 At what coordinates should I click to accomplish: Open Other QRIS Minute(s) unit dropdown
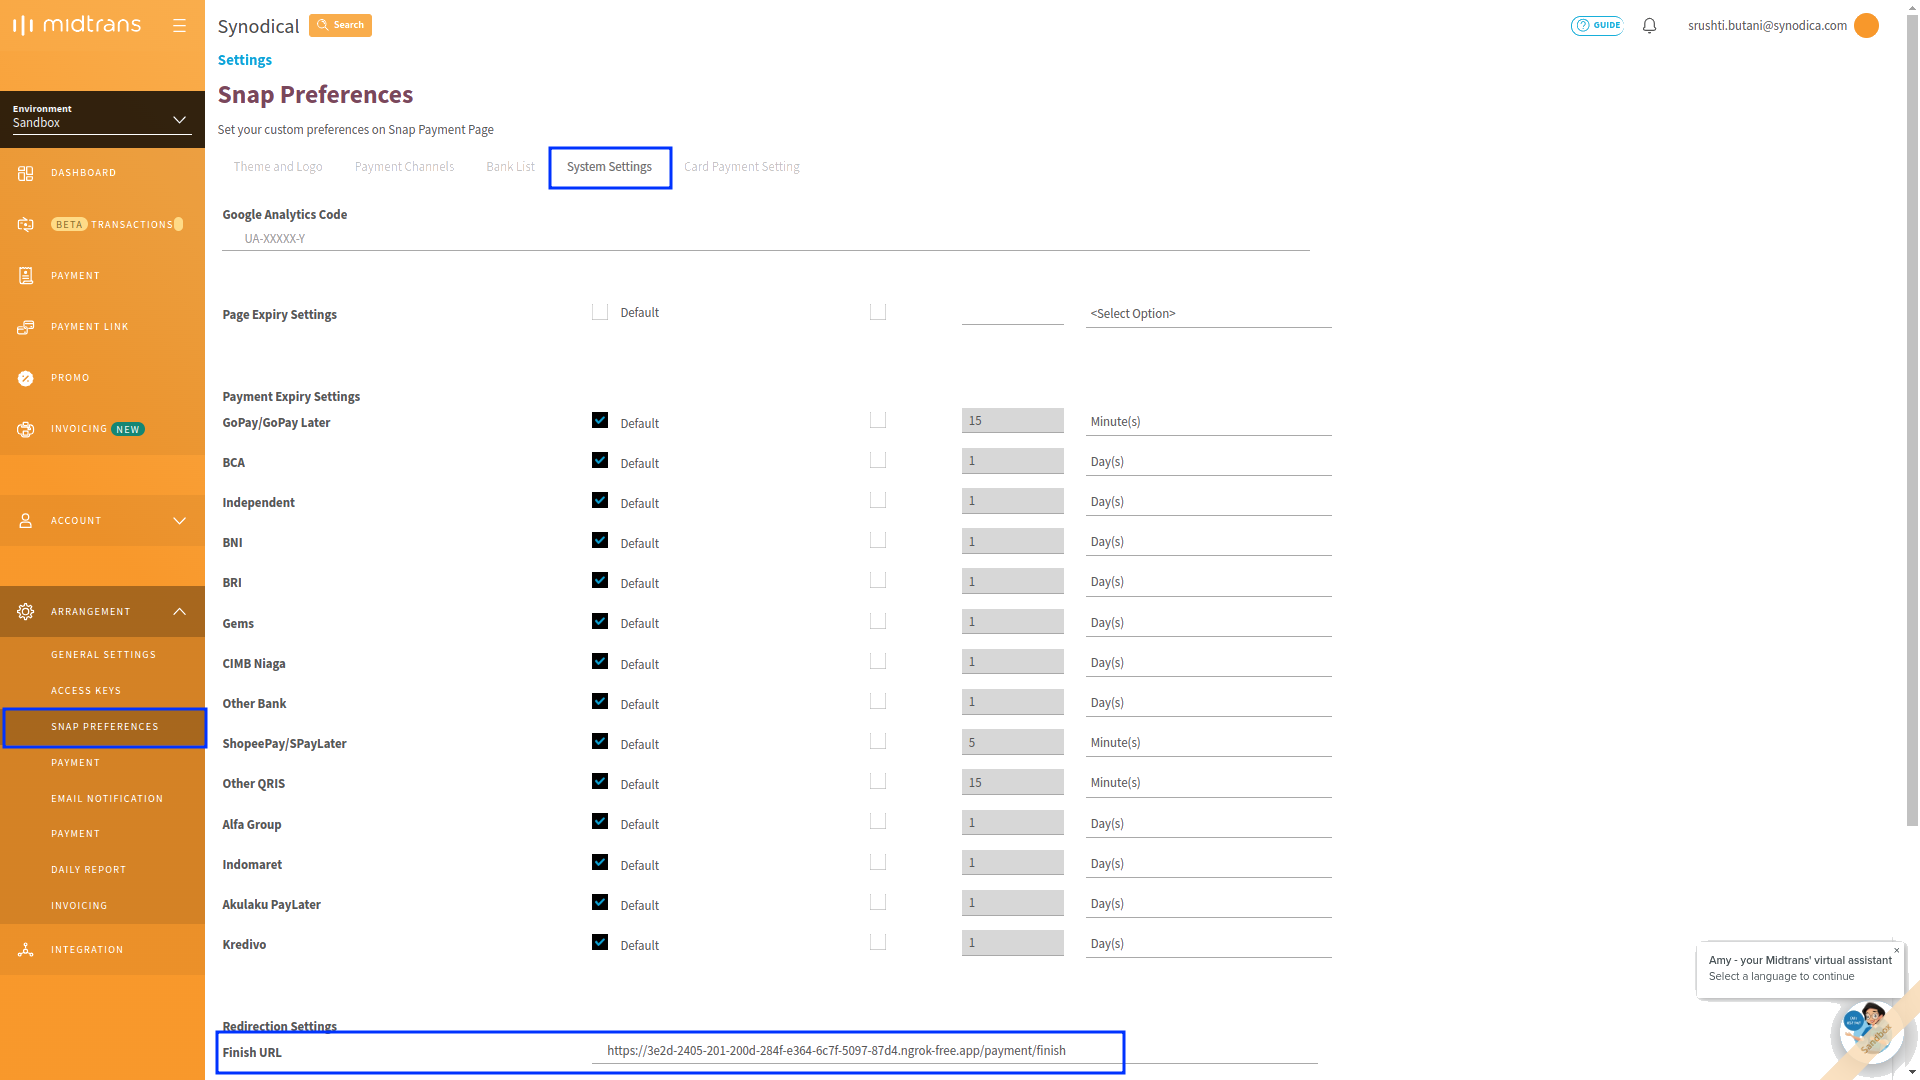1208,783
